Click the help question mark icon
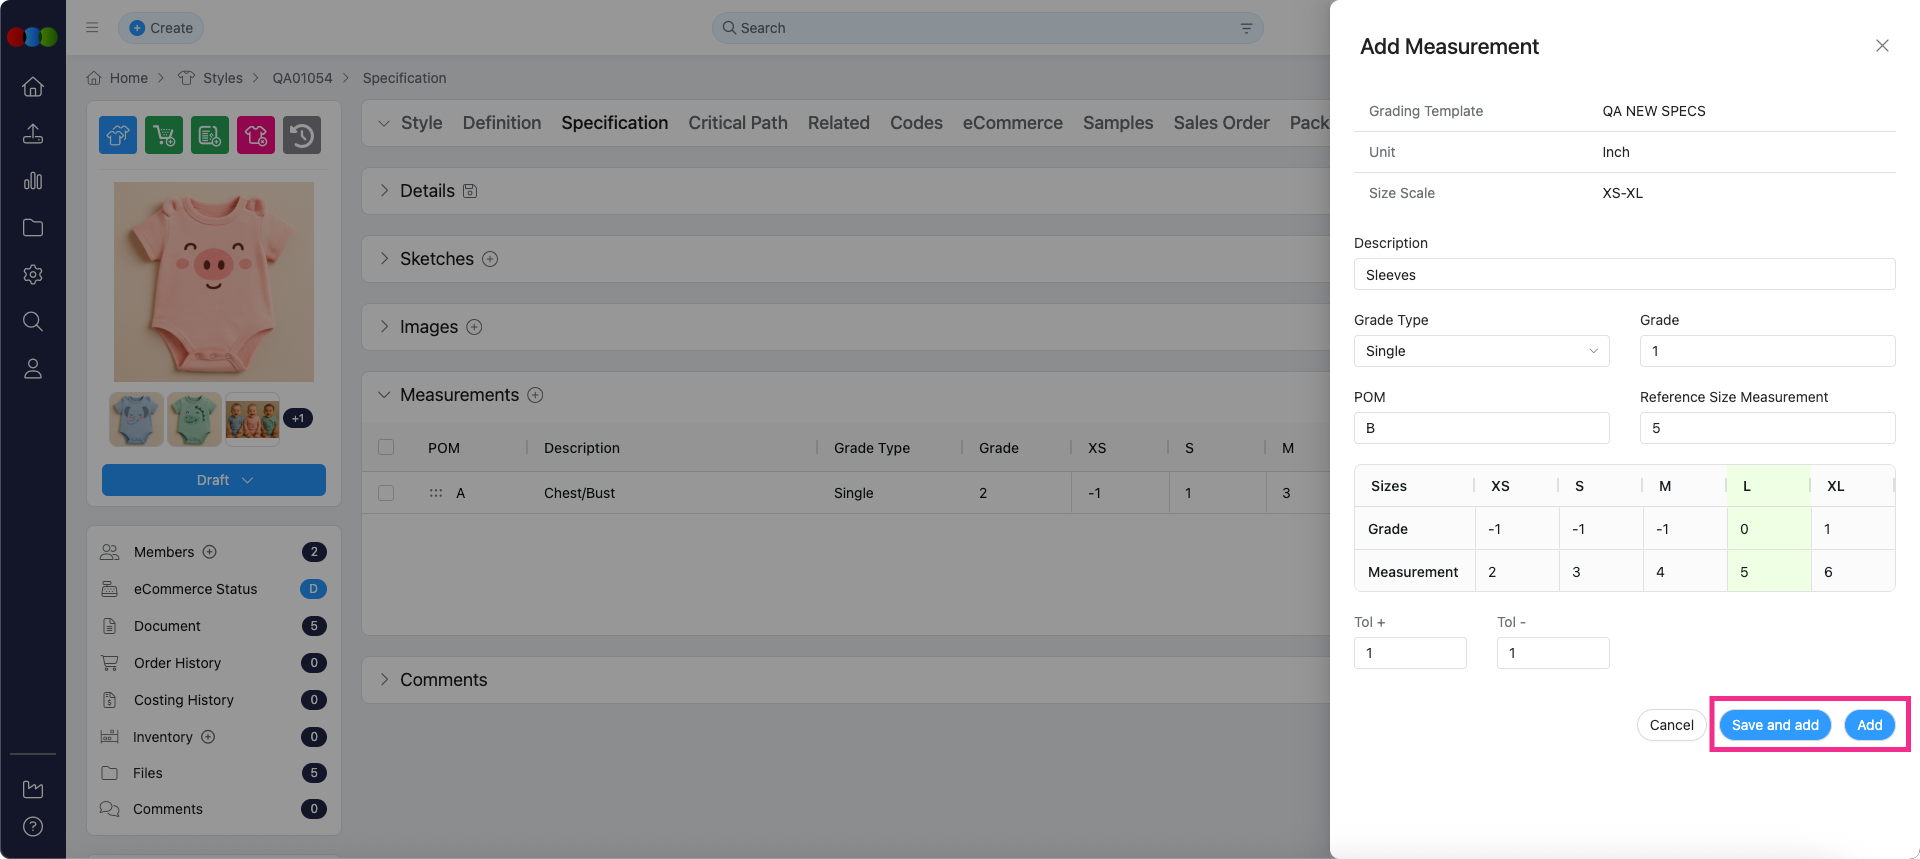The width and height of the screenshot is (1920, 859). 33,826
